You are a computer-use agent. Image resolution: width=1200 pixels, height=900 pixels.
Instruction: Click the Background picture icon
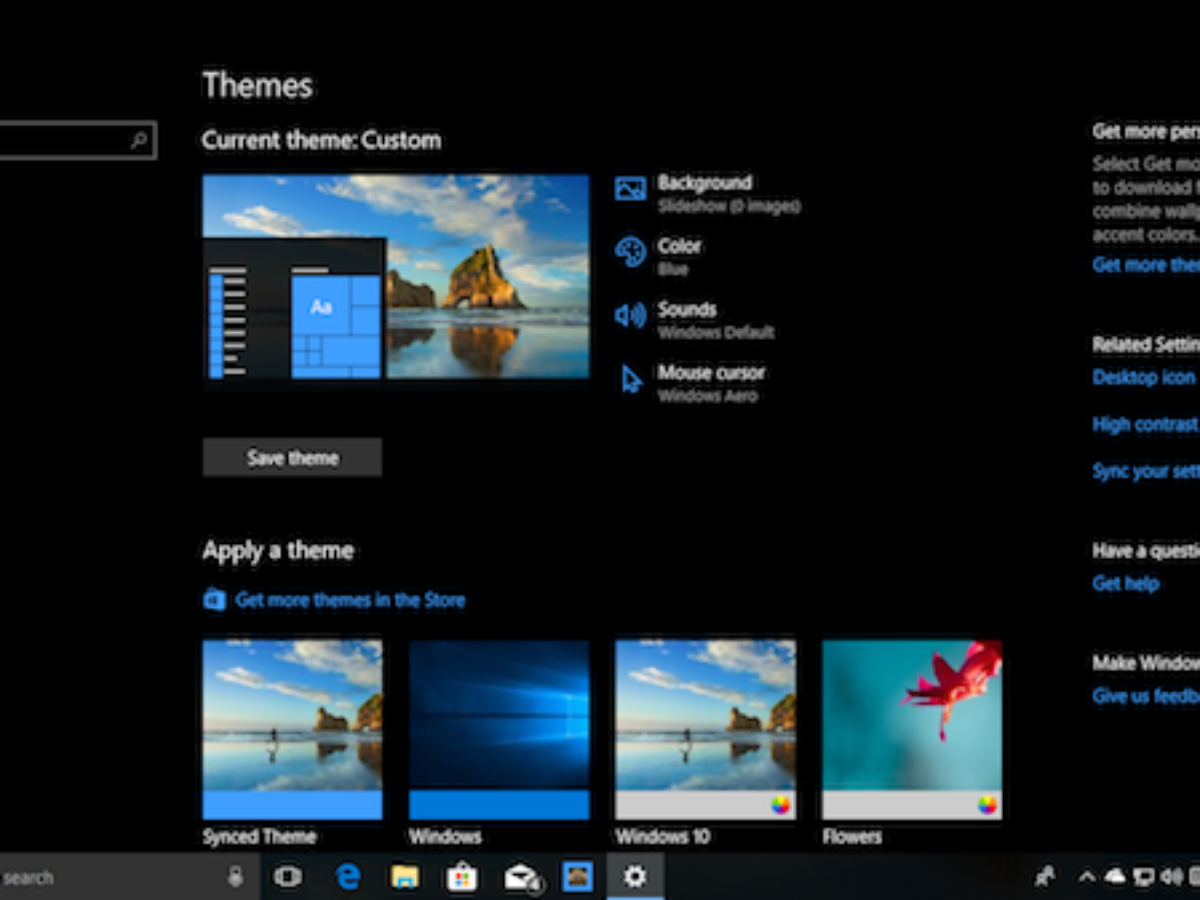(630, 189)
